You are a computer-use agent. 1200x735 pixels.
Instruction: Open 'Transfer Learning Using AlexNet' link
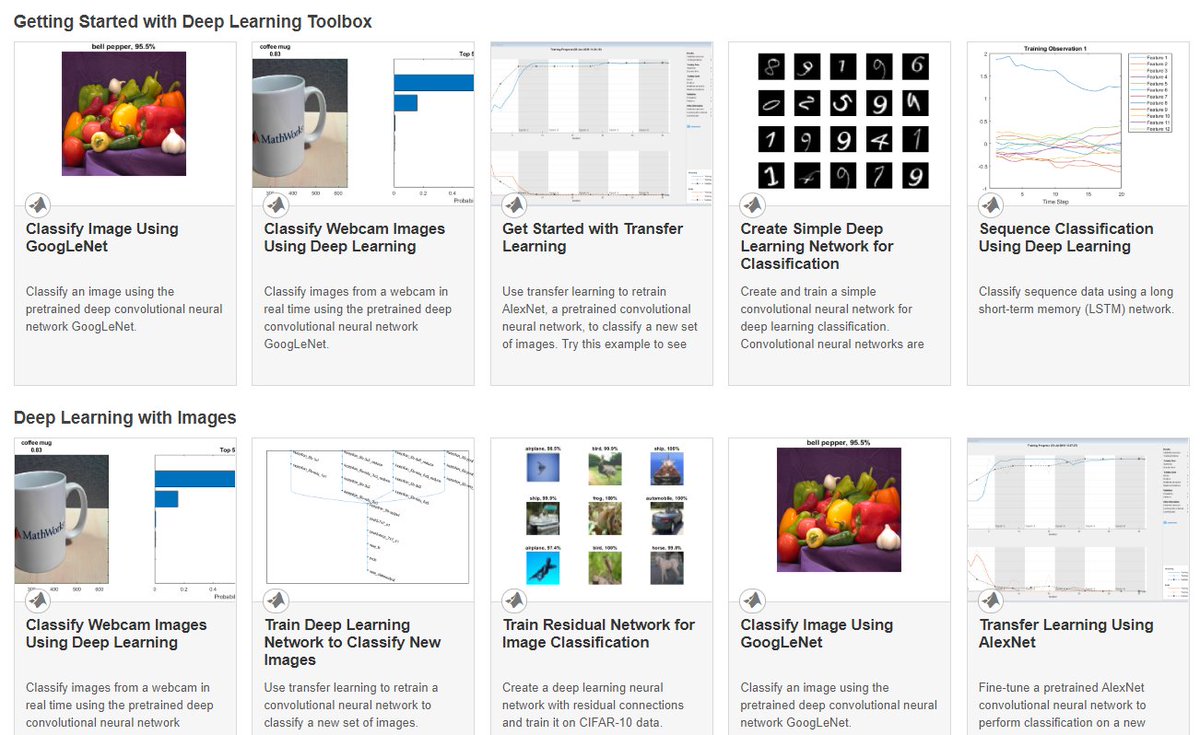1066,634
